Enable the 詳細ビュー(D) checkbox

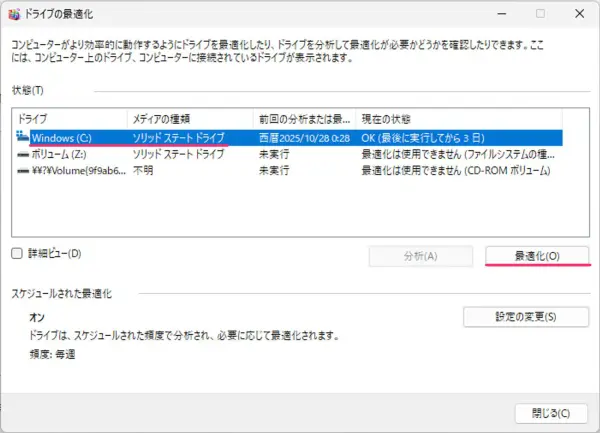pyautogui.click(x=17, y=254)
